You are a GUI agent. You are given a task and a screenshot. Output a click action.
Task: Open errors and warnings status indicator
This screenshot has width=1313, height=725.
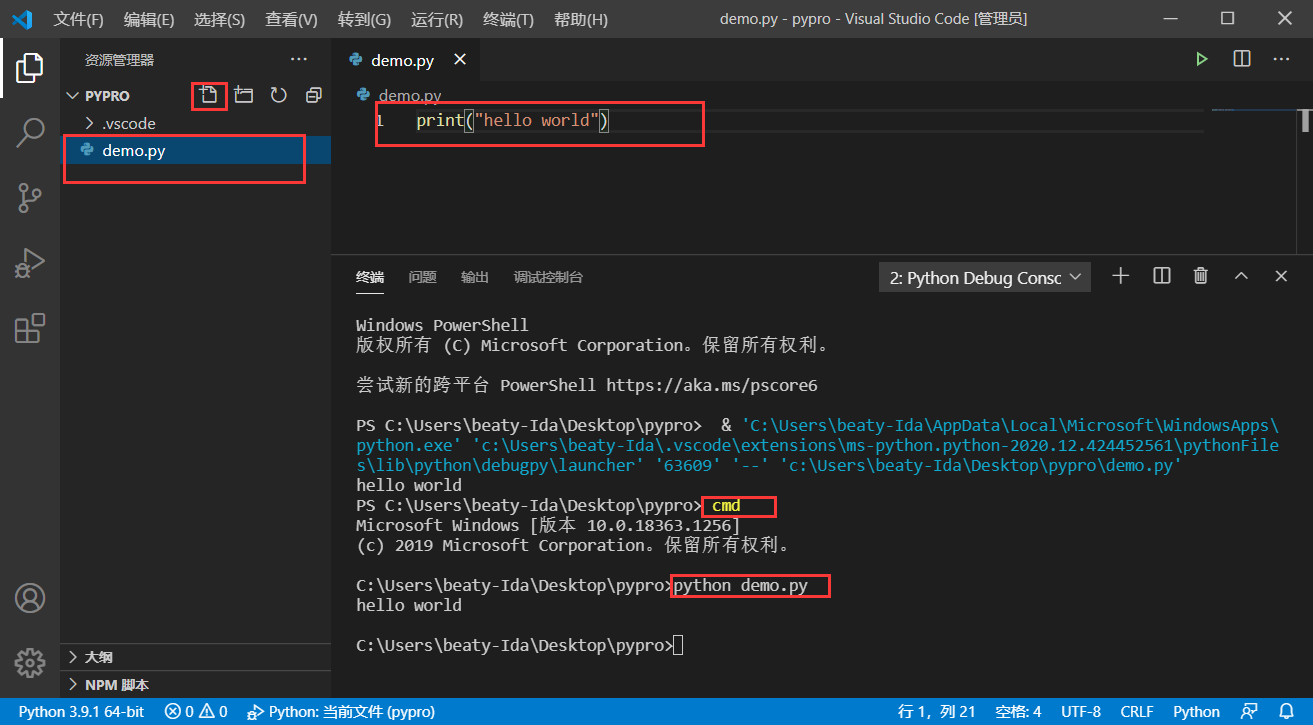(x=196, y=712)
